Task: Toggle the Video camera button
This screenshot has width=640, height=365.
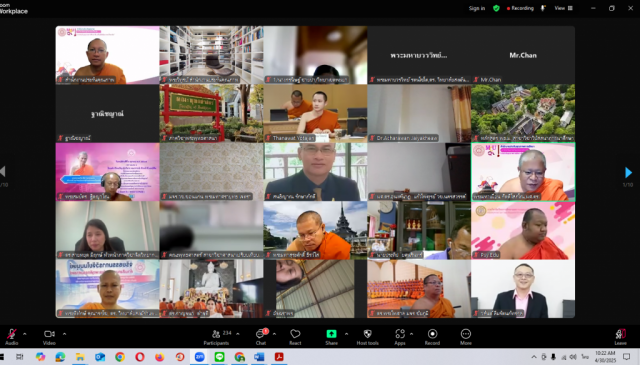Action: (49, 334)
